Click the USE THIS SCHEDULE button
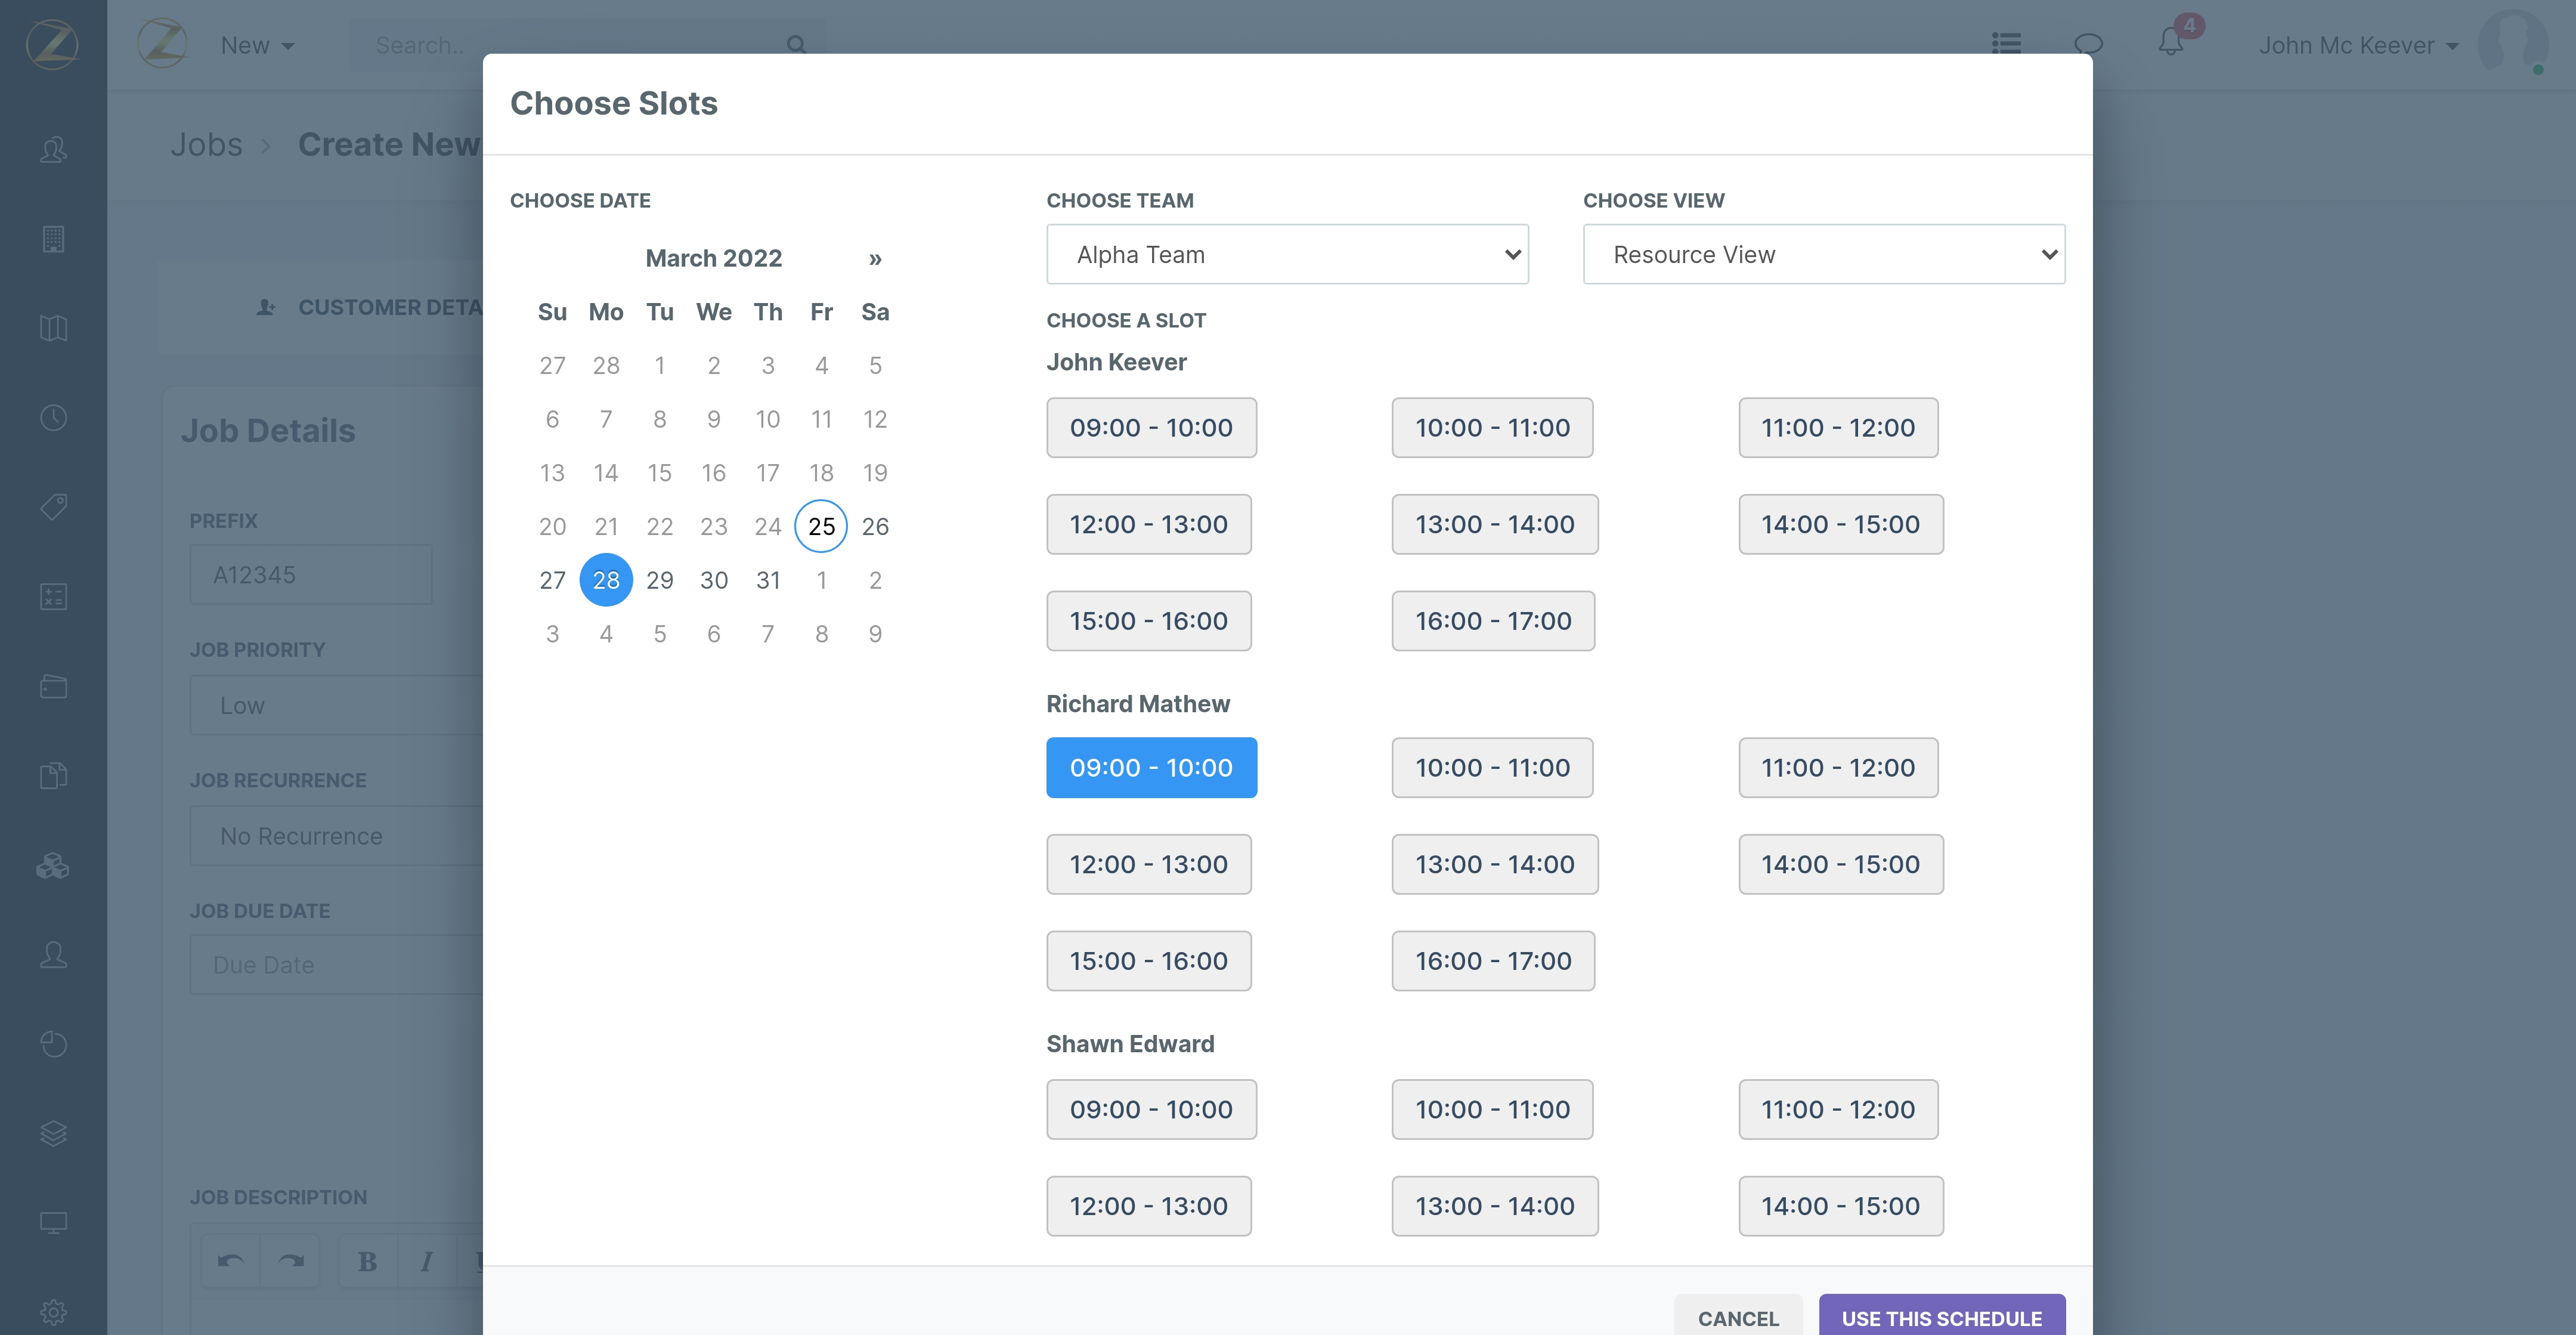2576x1335 pixels. (x=1941, y=1318)
